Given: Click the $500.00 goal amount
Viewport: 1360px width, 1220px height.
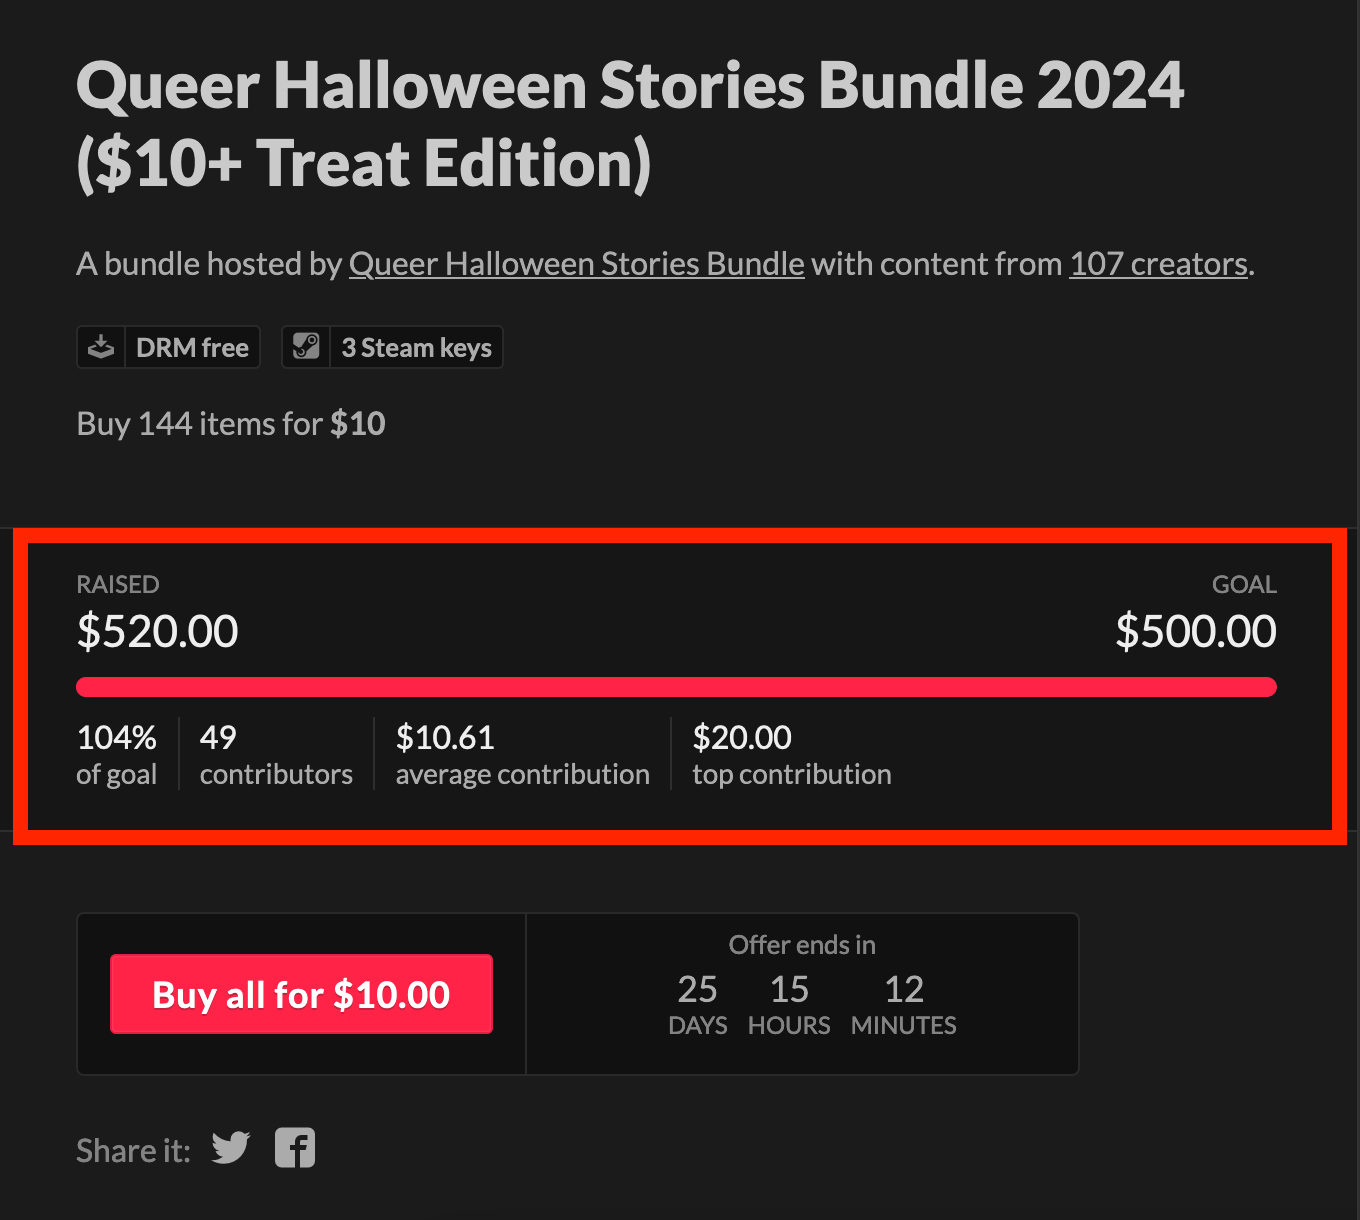Looking at the screenshot, I should (x=1195, y=631).
